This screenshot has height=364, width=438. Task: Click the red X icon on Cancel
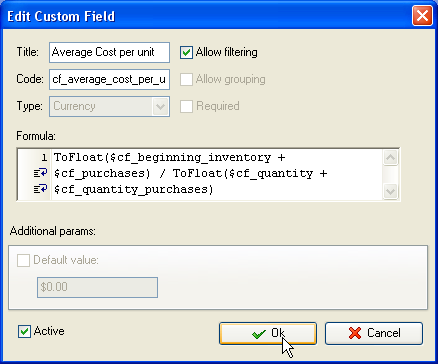click(x=355, y=333)
